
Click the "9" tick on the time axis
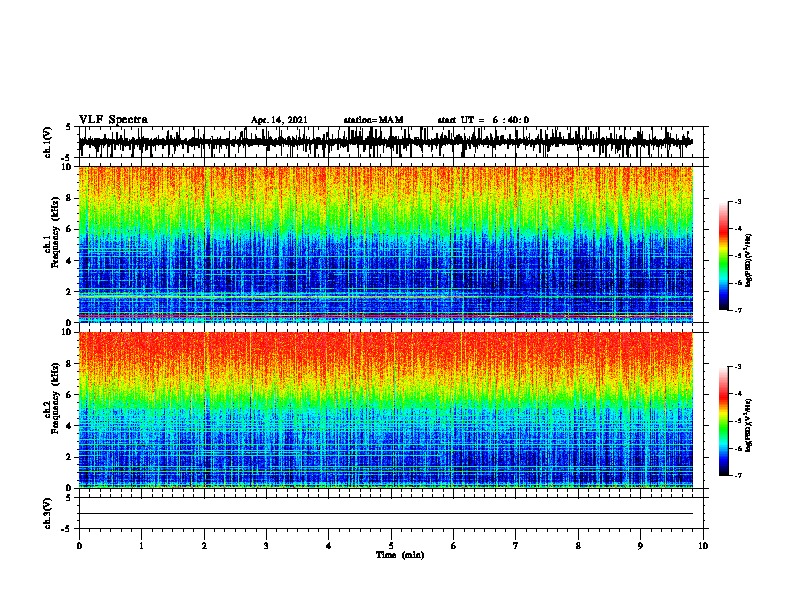coord(640,546)
